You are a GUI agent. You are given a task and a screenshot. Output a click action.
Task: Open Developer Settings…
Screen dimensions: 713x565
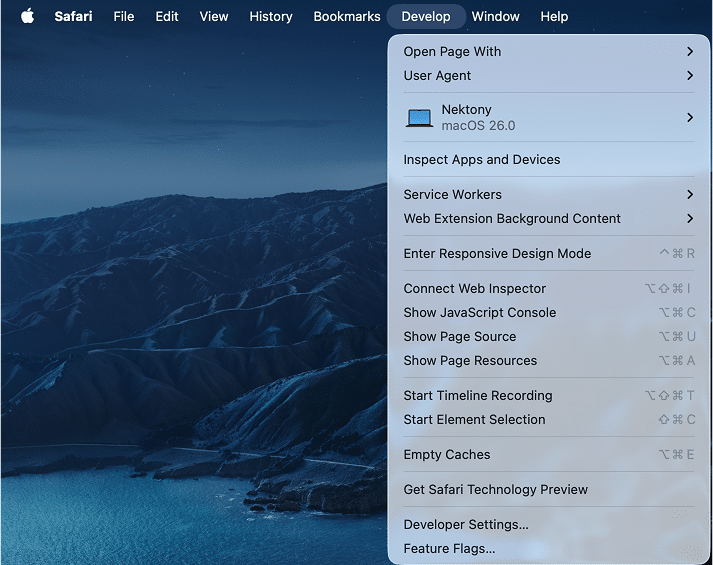(466, 524)
